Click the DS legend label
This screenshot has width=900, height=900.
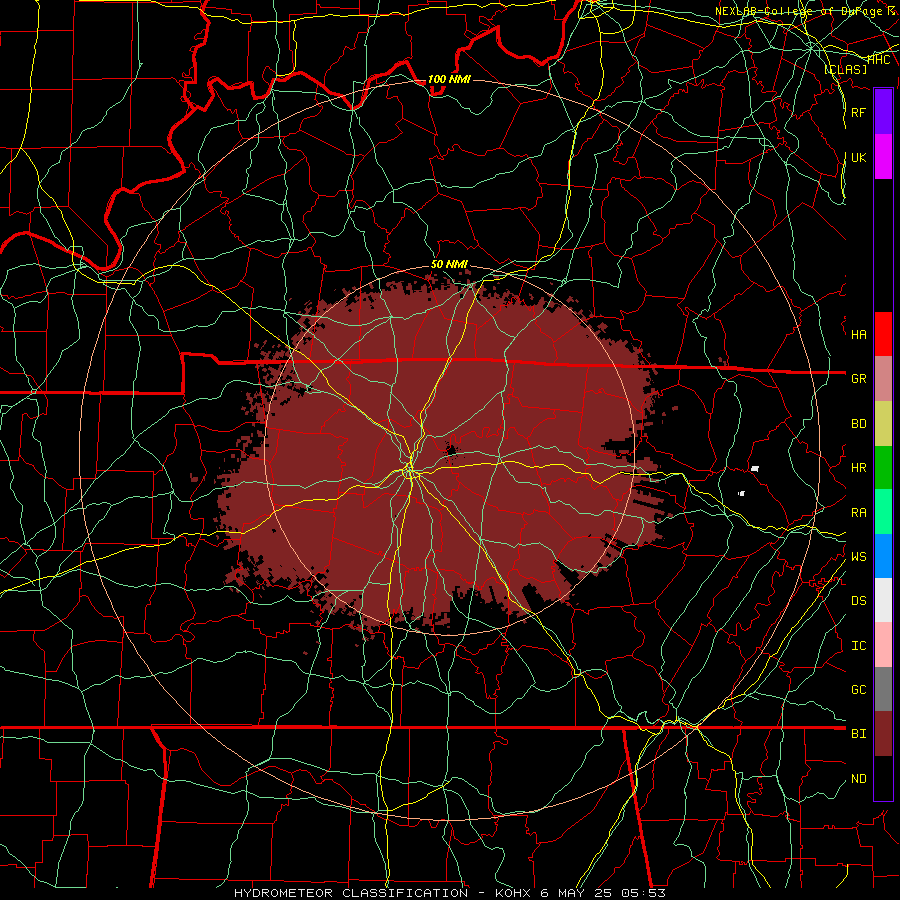(x=858, y=601)
